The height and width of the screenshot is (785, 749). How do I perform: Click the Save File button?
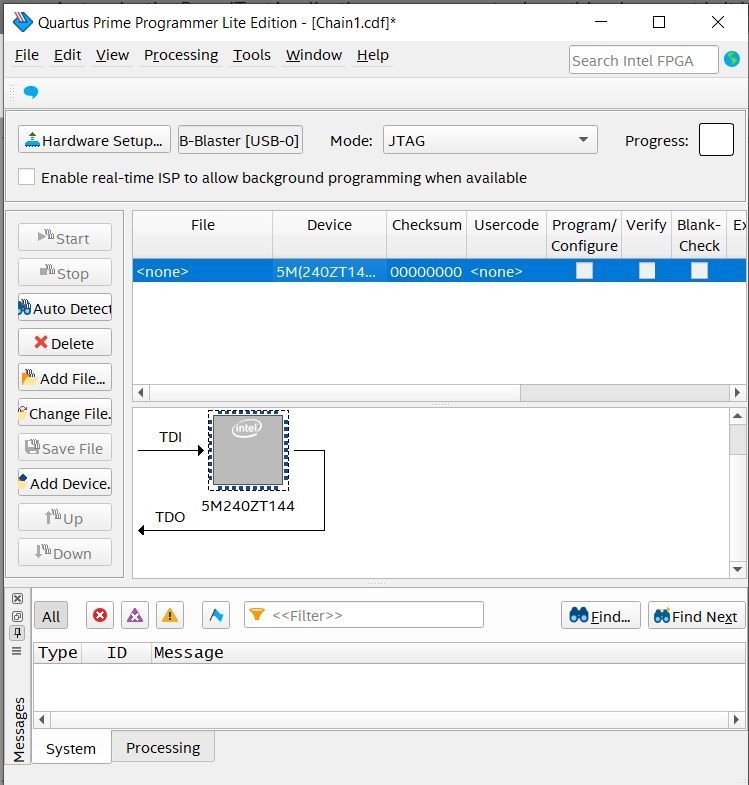(65, 448)
